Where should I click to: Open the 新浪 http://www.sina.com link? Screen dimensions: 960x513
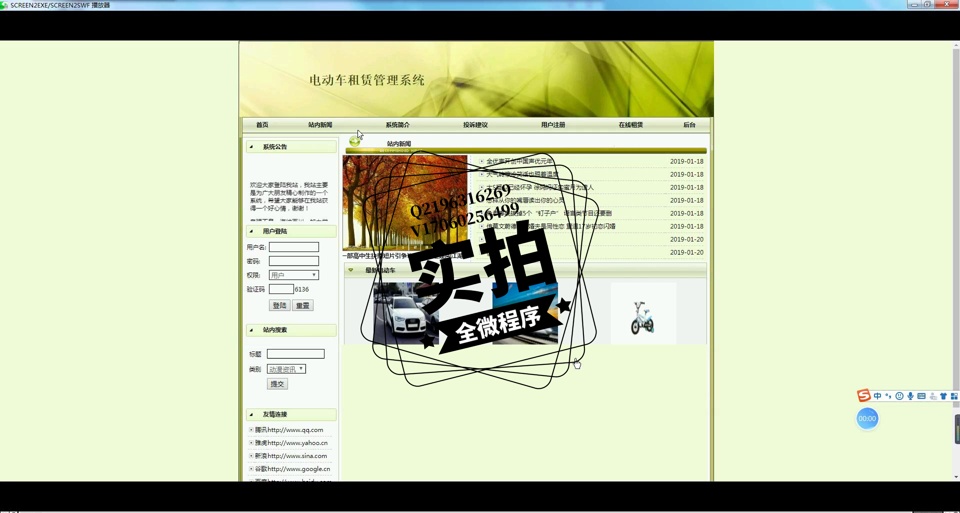click(x=291, y=455)
